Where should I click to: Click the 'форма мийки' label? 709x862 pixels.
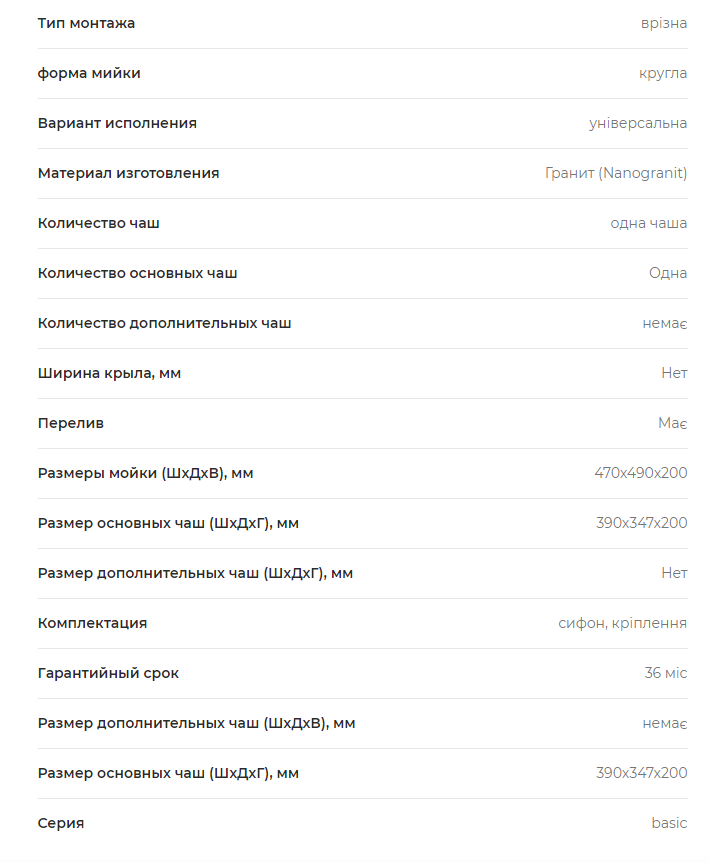89,73
